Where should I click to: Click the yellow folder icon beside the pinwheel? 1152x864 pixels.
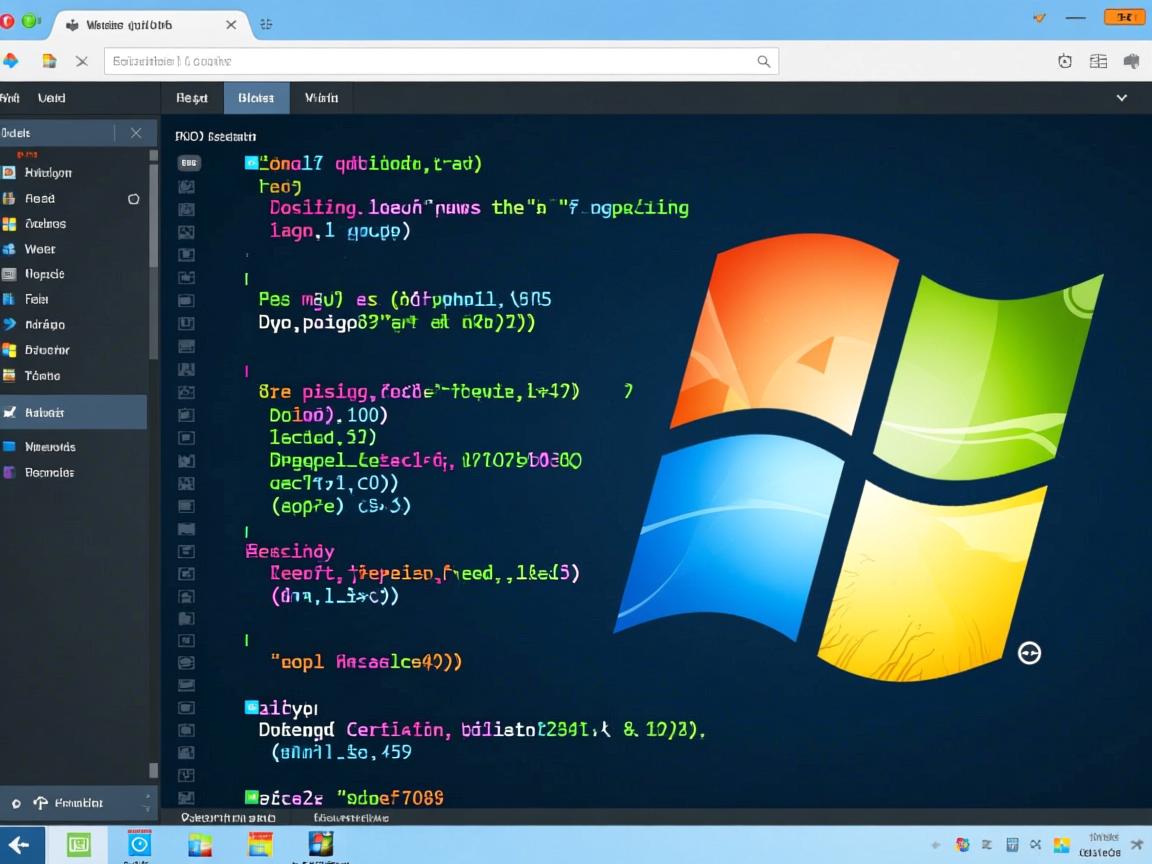pos(49,61)
